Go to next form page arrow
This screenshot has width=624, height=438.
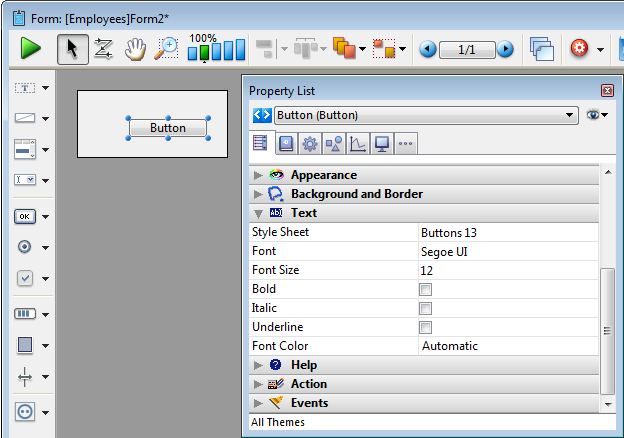point(505,49)
